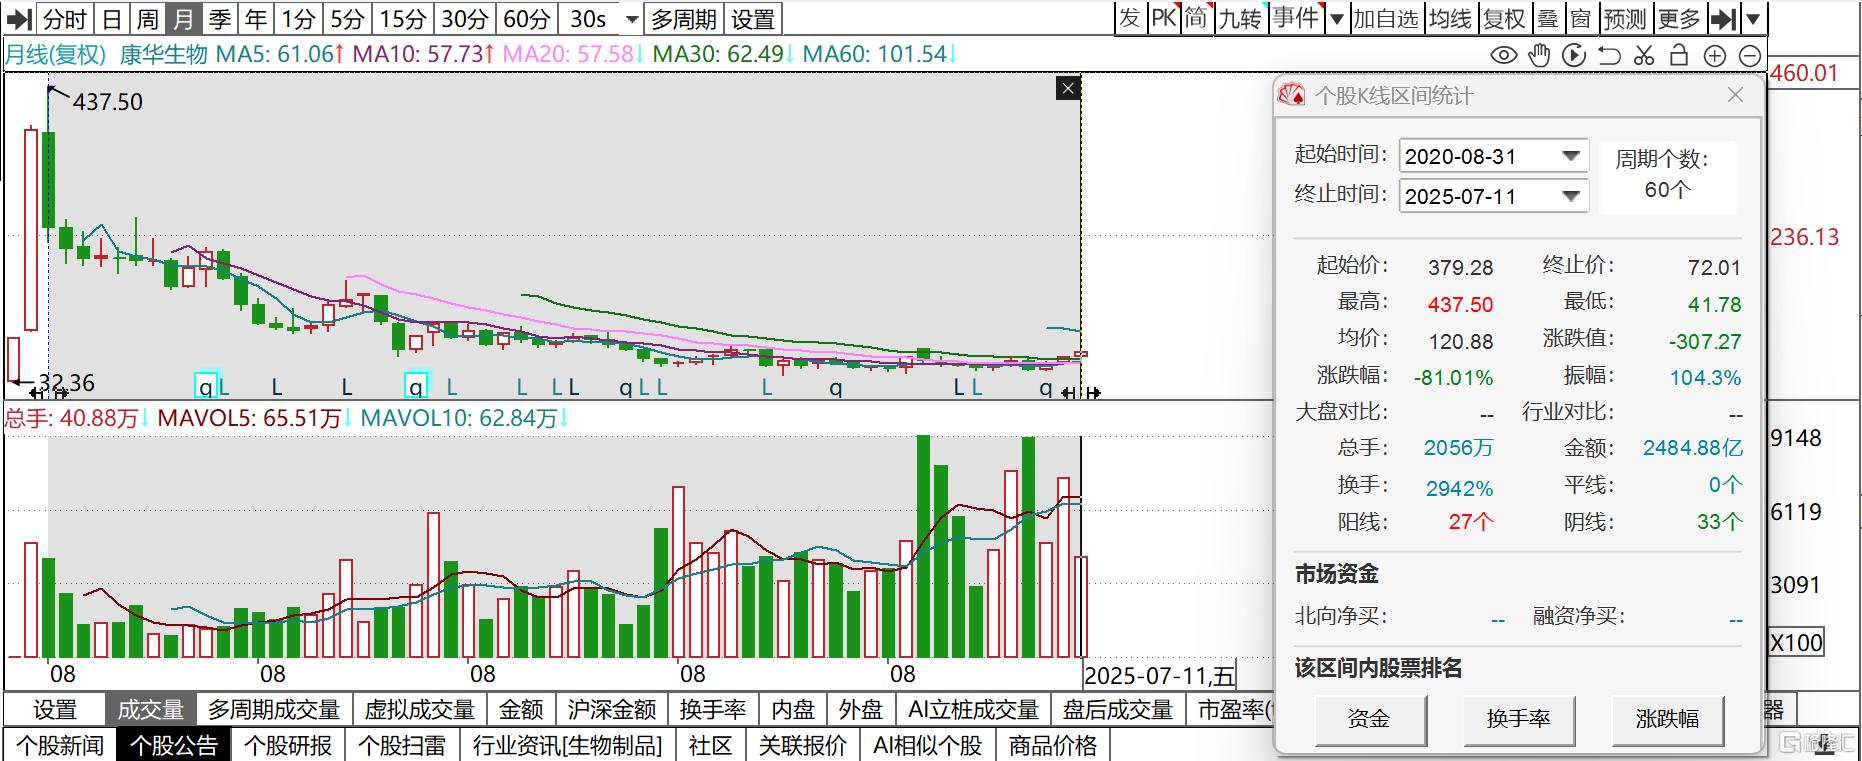Image resolution: width=1862 pixels, height=761 pixels.
Task: Select the scissors cut tool icon
Action: [1644, 56]
